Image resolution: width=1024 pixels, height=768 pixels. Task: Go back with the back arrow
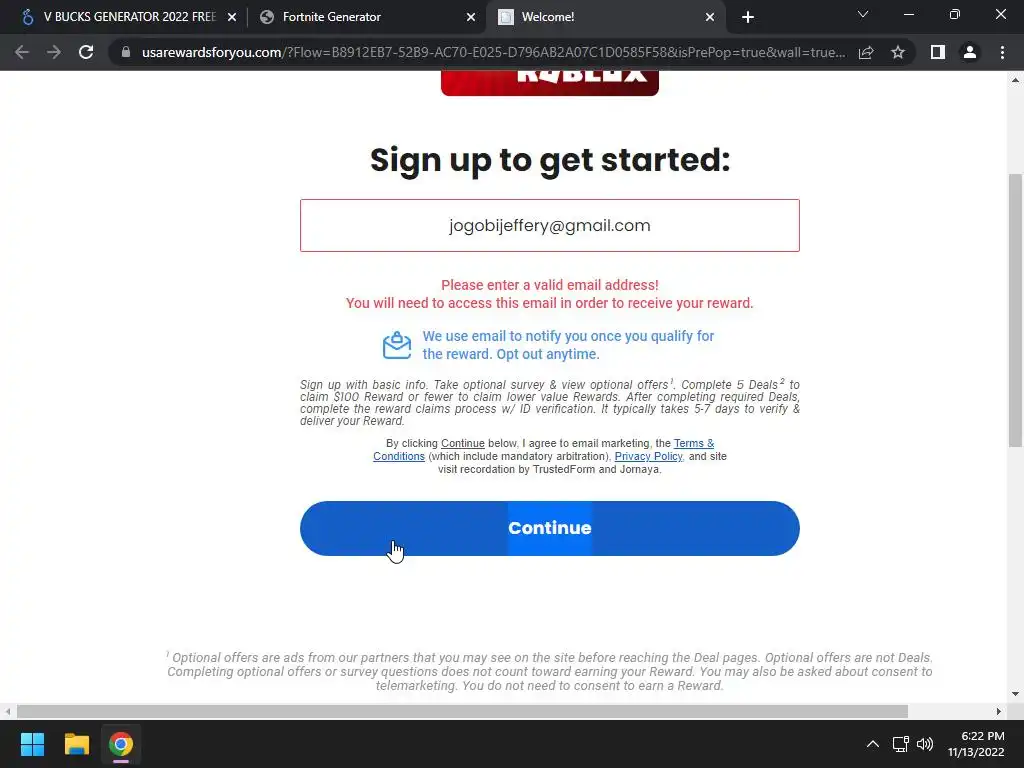[22, 52]
